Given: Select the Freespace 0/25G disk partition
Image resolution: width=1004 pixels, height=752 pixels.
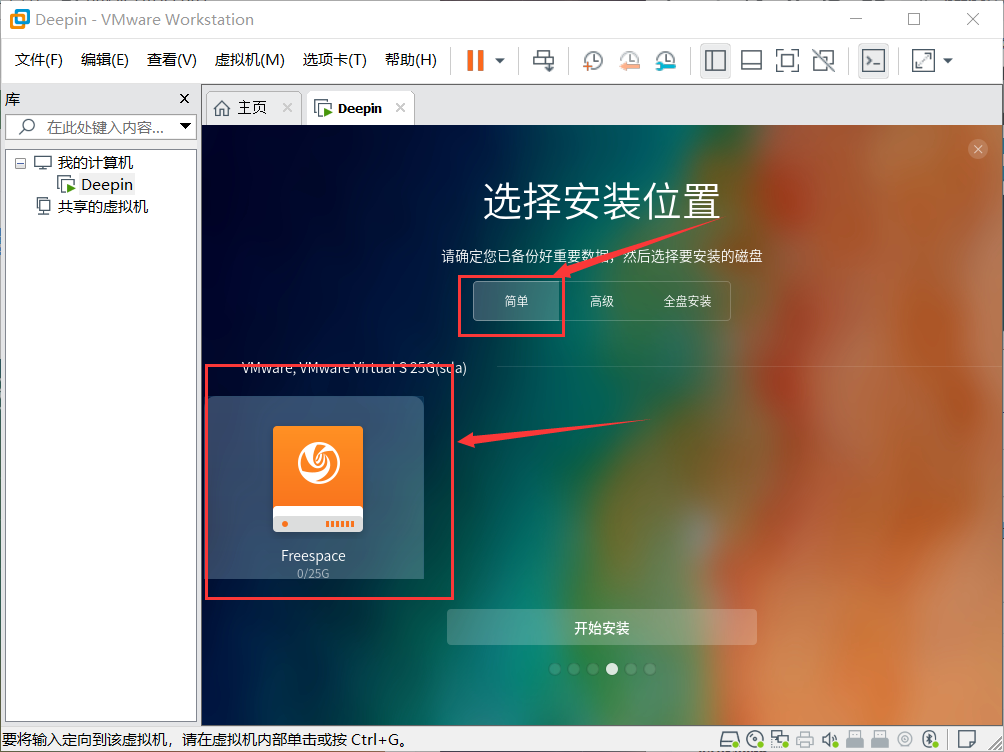Looking at the screenshot, I should point(314,487).
